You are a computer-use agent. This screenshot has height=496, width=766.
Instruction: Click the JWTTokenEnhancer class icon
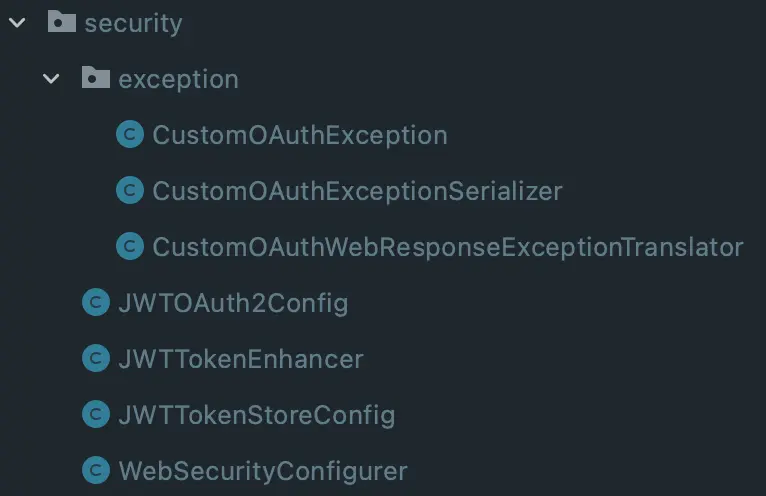point(96,358)
